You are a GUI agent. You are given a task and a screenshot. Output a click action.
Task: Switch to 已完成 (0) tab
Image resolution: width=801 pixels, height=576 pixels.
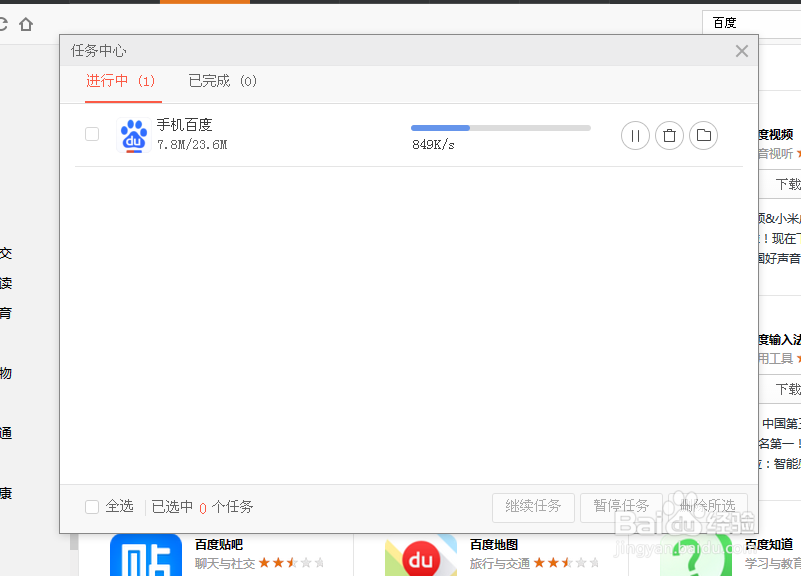[223, 81]
